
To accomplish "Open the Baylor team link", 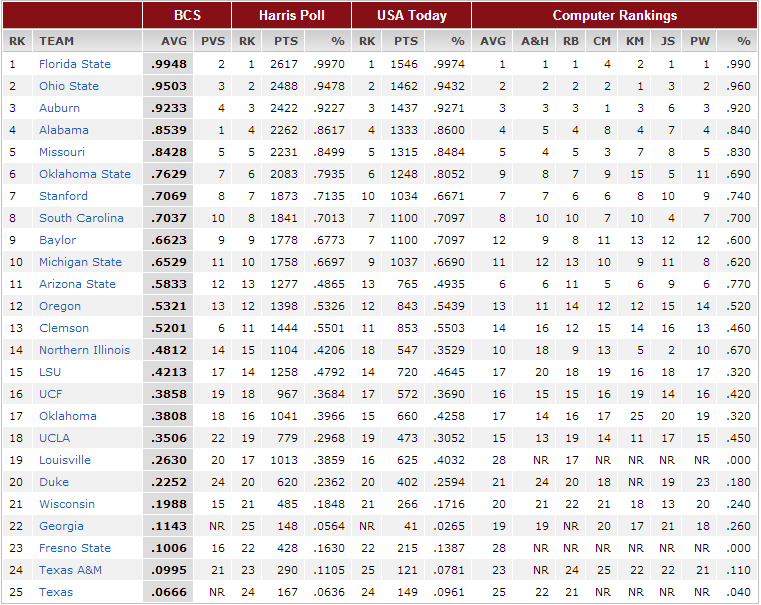I will point(58,240).
